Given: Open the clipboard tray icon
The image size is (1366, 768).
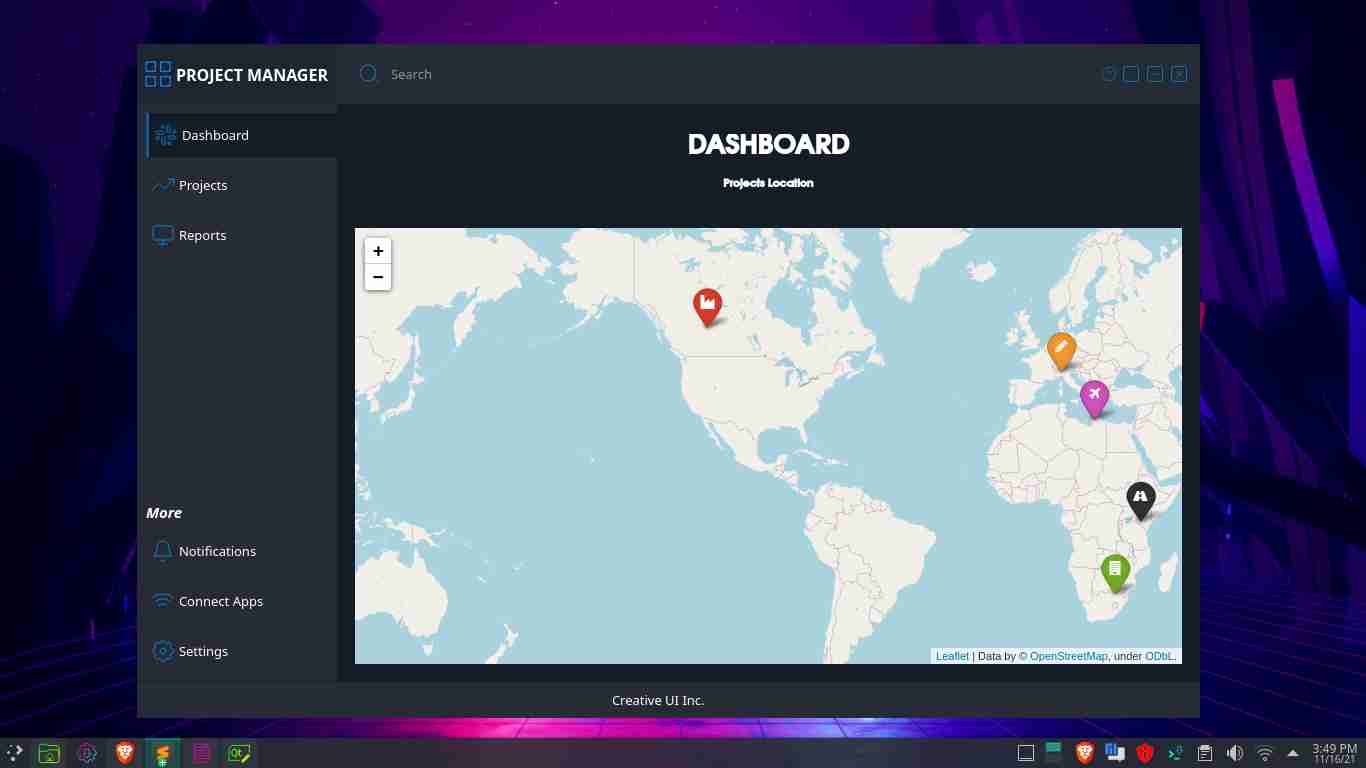Looking at the screenshot, I should (x=1205, y=753).
